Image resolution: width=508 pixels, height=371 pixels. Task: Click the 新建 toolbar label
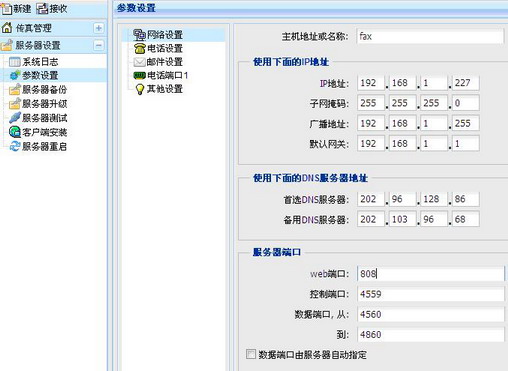pyautogui.click(x=22, y=9)
